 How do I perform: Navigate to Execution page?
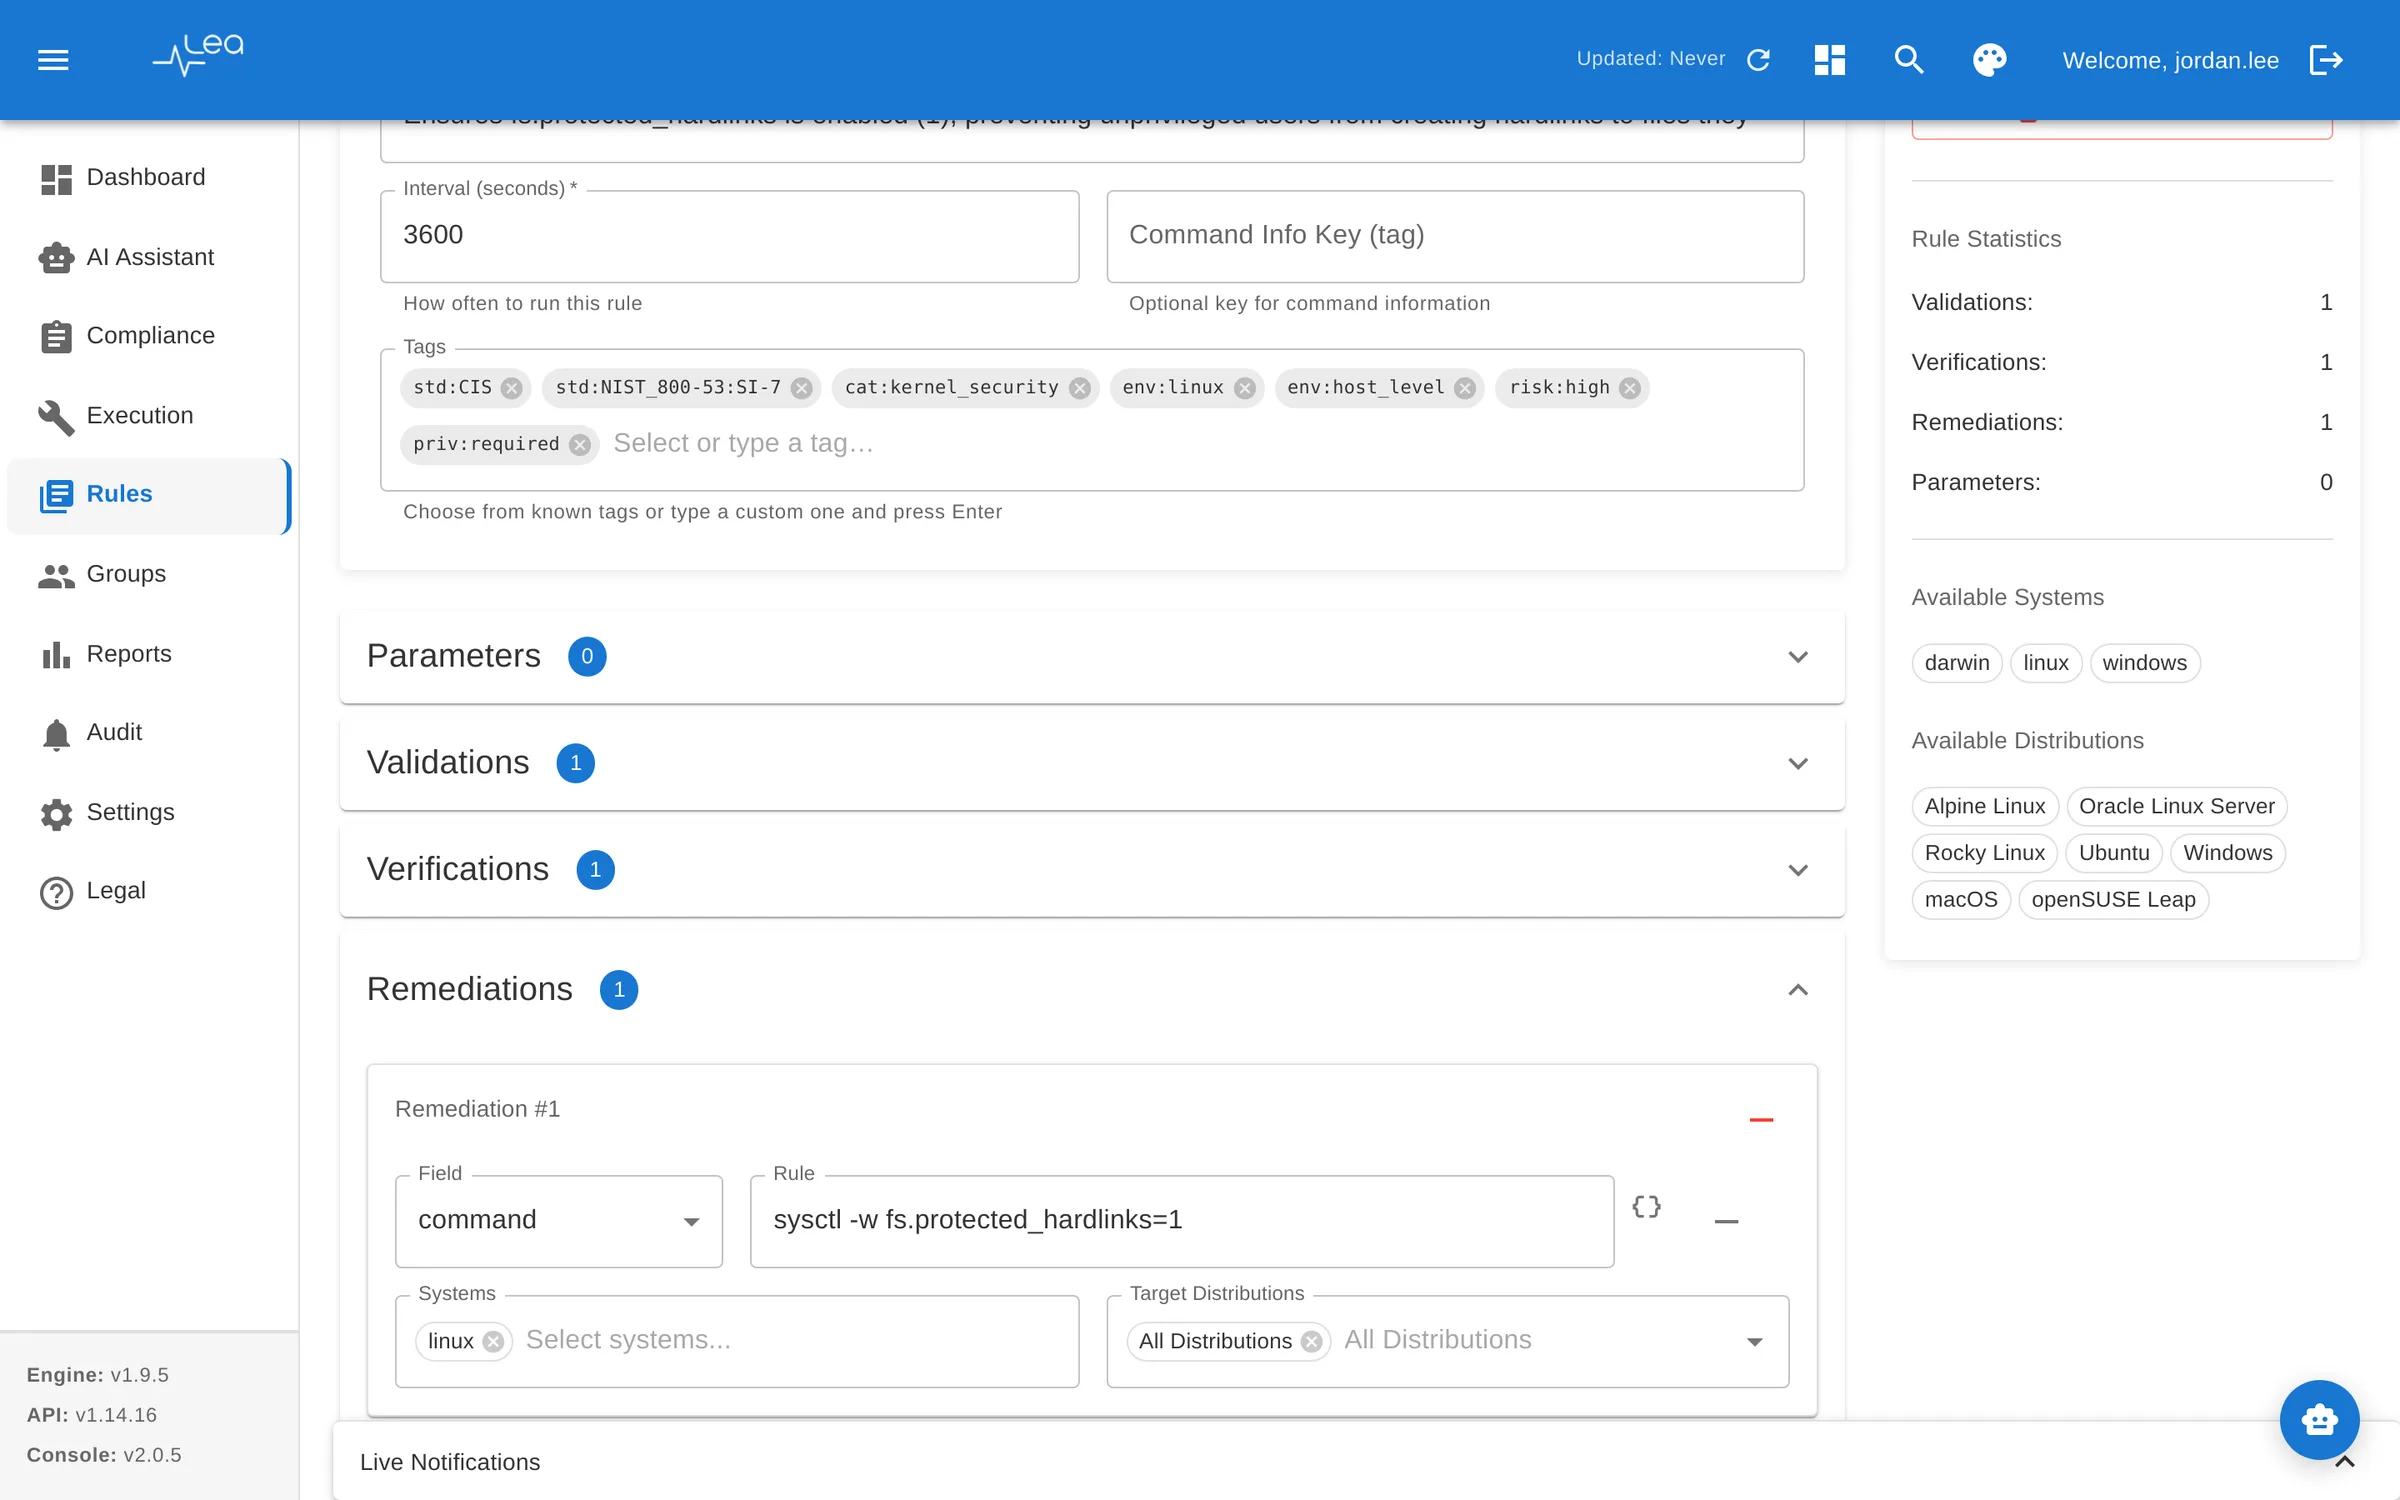[x=148, y=415]
